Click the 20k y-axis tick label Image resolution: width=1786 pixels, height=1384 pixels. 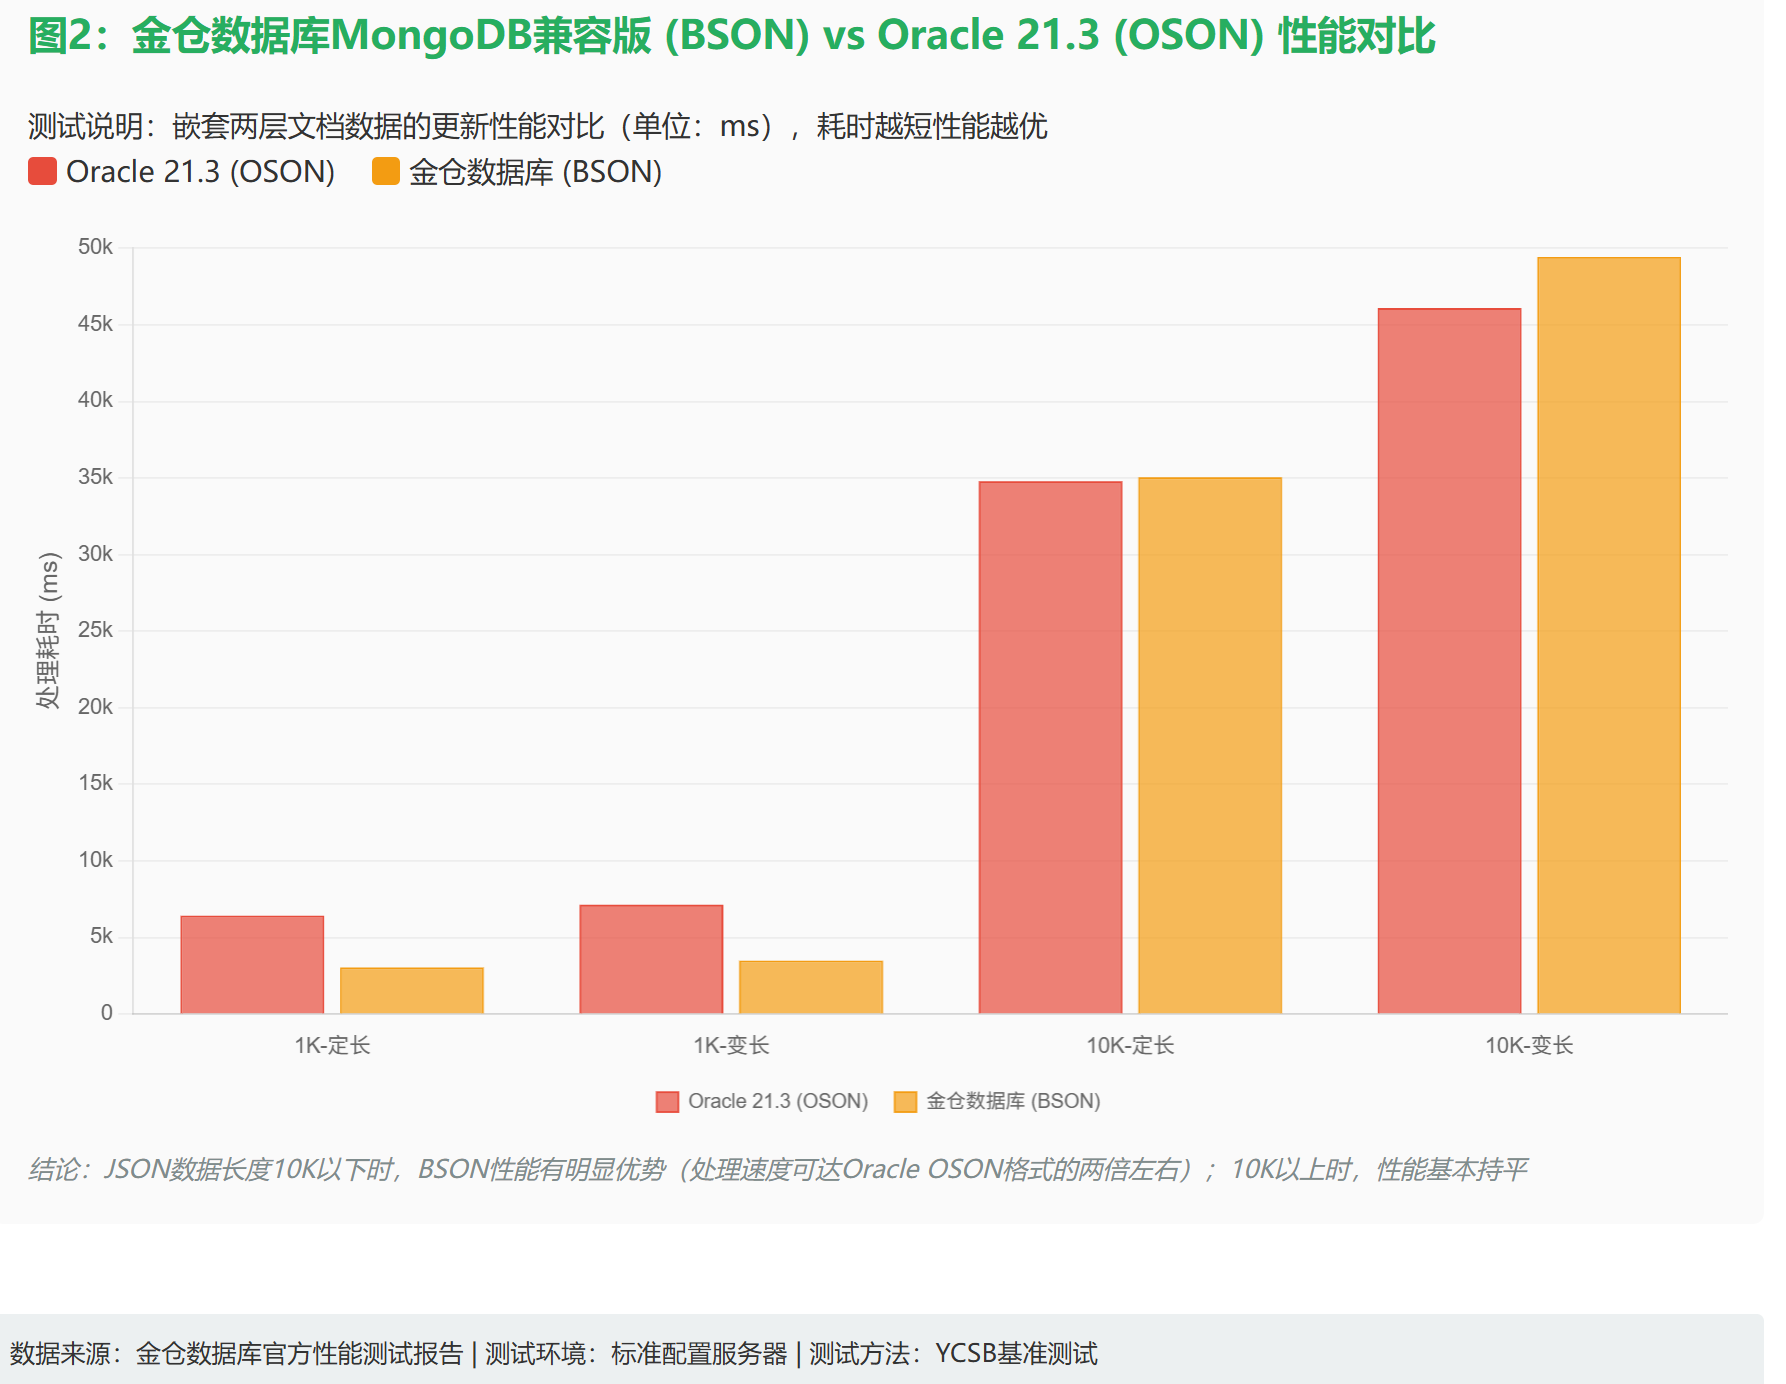click(x=96, y=707)
